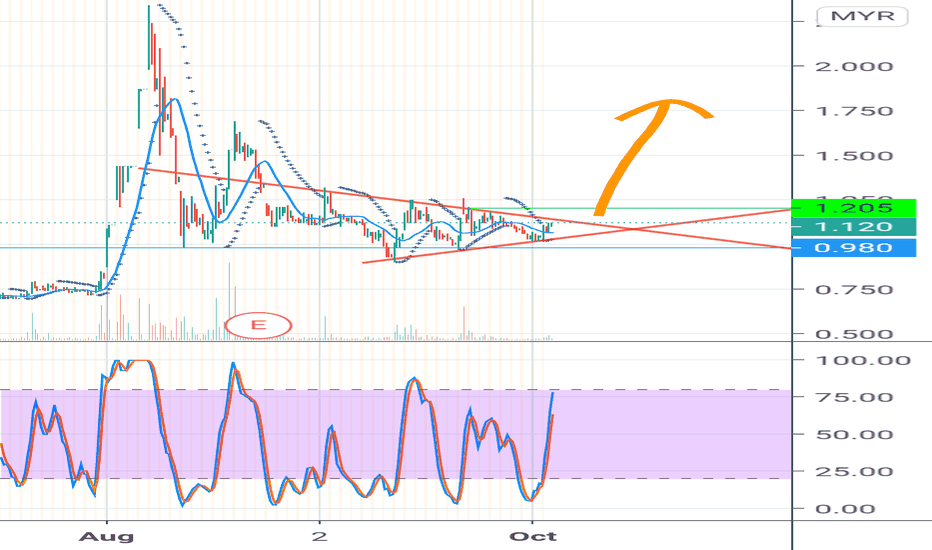Click the 1.750 price axis value
Viewport: 932px width, 550px height.
[854, 111]
